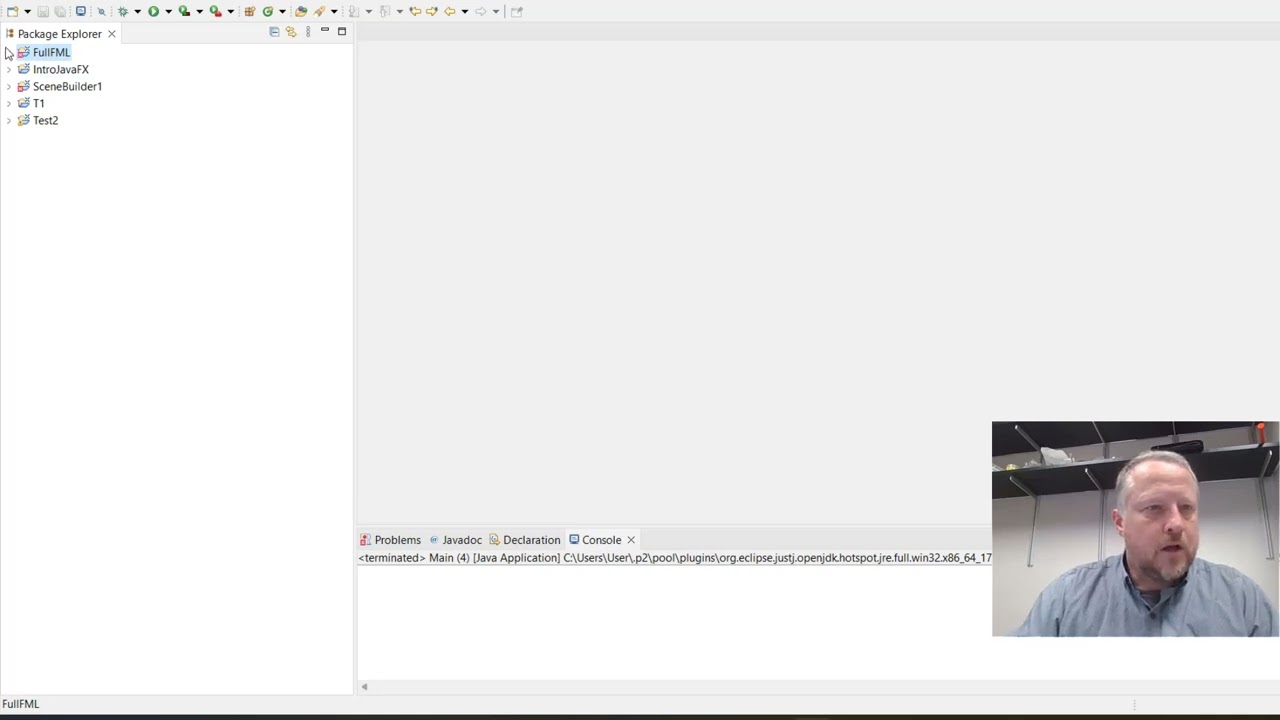Image resolution: width=1280 pixels, height=720 pixels.
Task: Open the Run configurations dropdown arrow
Action: click(168, 11)
